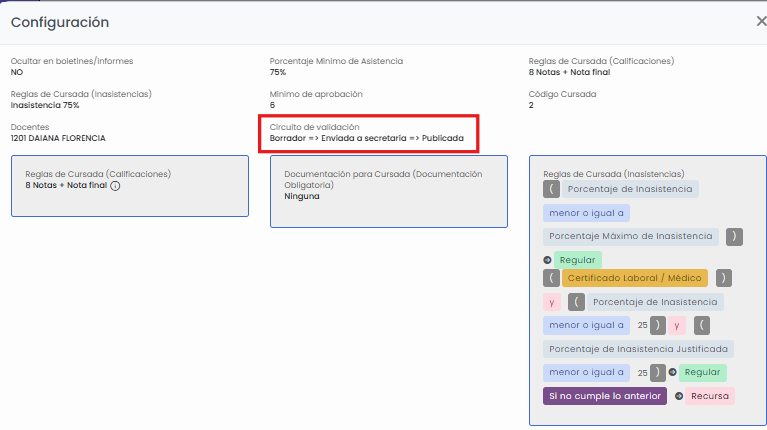Click the Documentación para Cursada label
This screenshot has width=767, height=430.
click(x=383, y=179)
